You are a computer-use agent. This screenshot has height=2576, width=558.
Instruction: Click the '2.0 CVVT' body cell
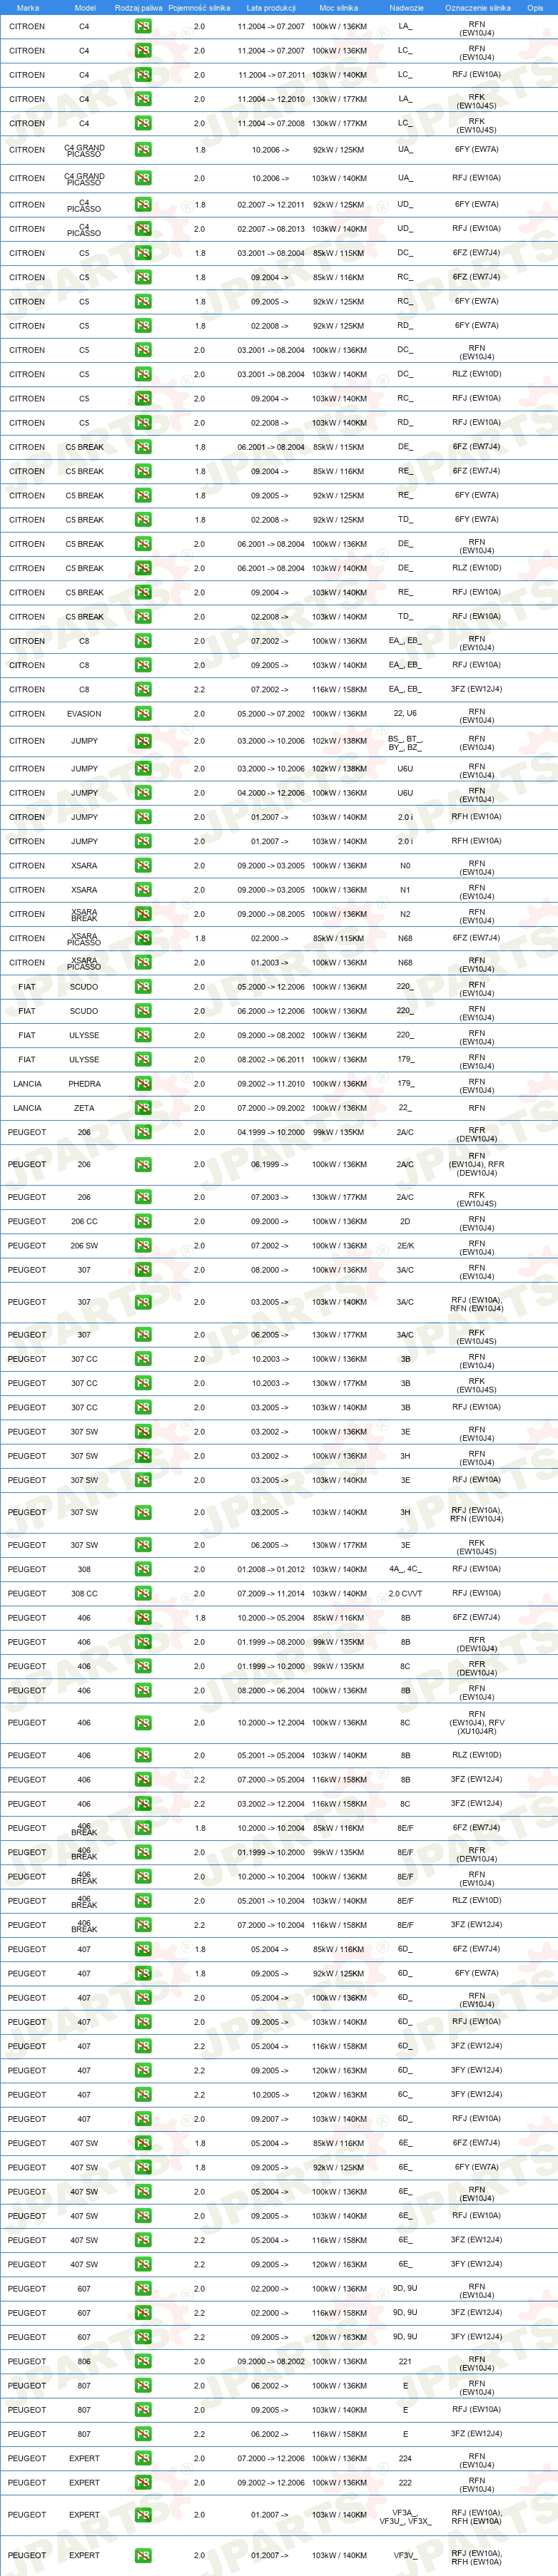[x=405, y=1593]
